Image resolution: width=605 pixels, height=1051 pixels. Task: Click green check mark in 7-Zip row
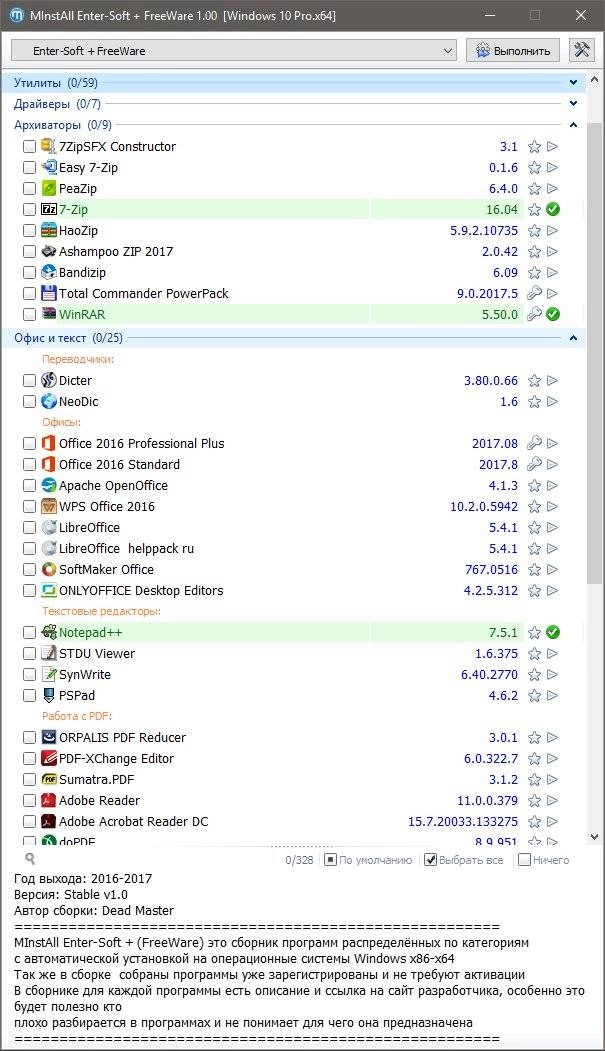tap(553, 210)
